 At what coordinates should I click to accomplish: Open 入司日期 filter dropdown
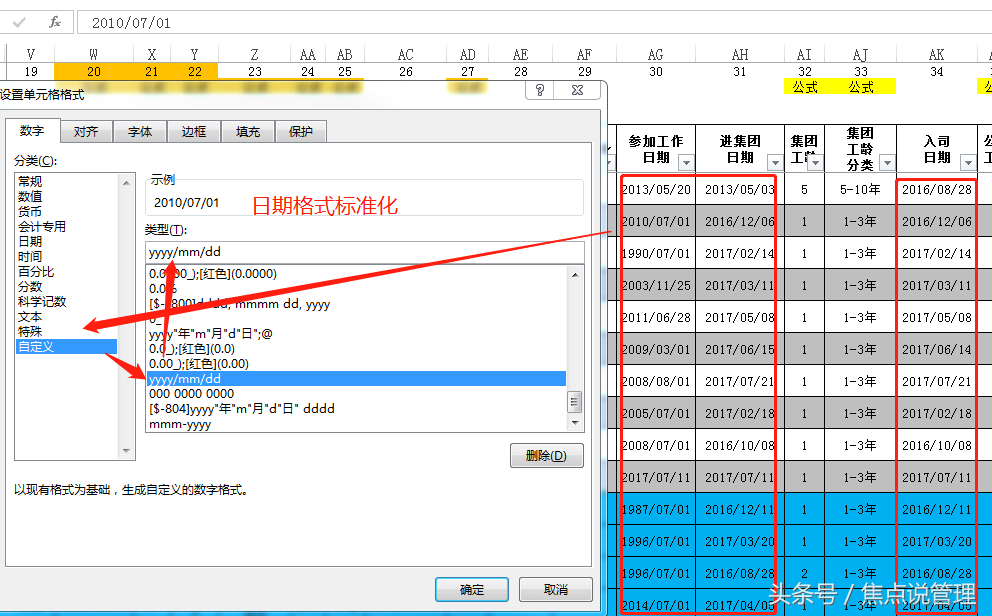tap(968, 163)
